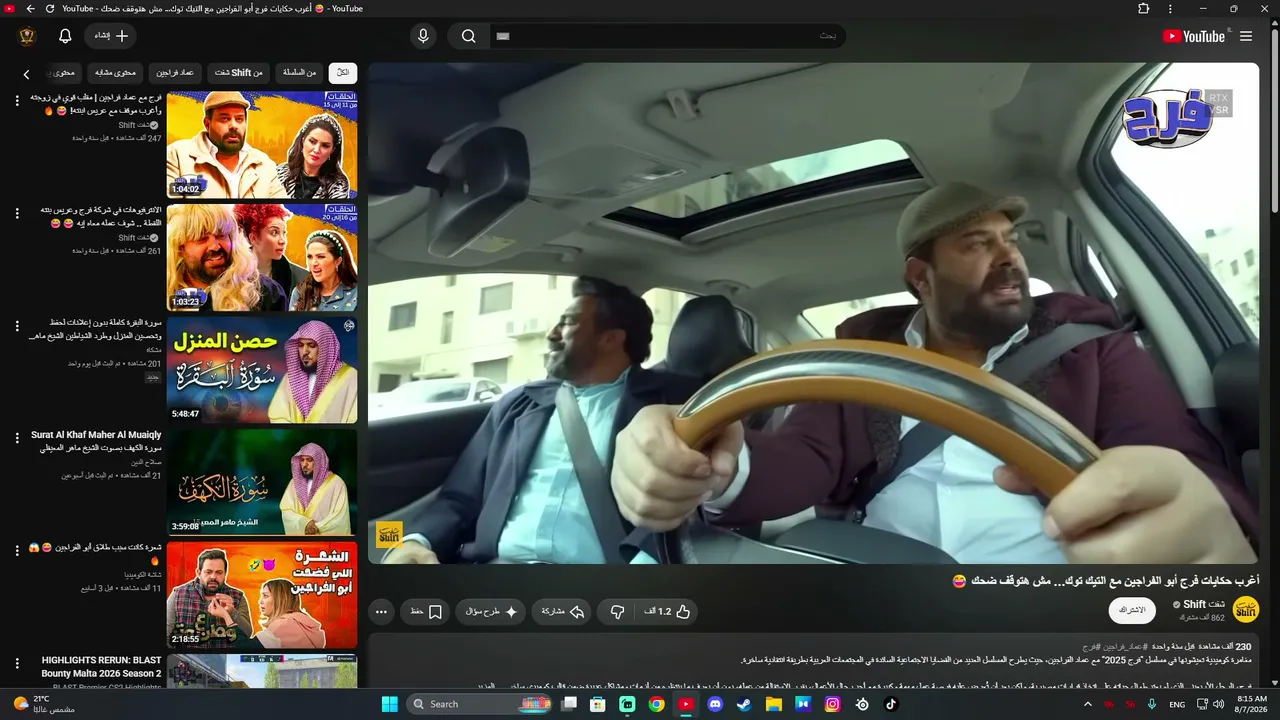Viewport: 1280px width, 720px height.
Task: Select the 'عماد فراجين' filter chip
Action: tap(175, 73)
